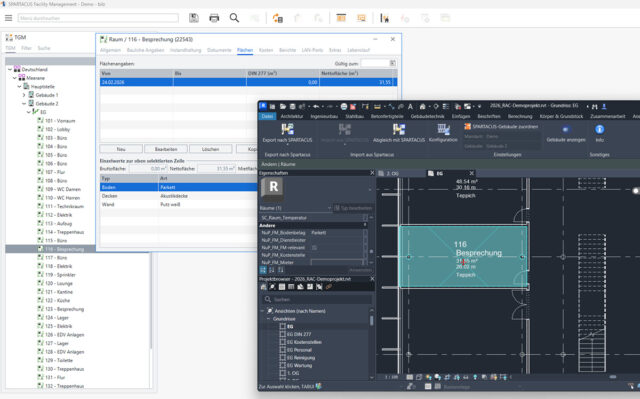Viewport: 640px width, 399px height.
Task: Click the dark toolbar icon after the orange ones
Action: [x=384, y=18]
